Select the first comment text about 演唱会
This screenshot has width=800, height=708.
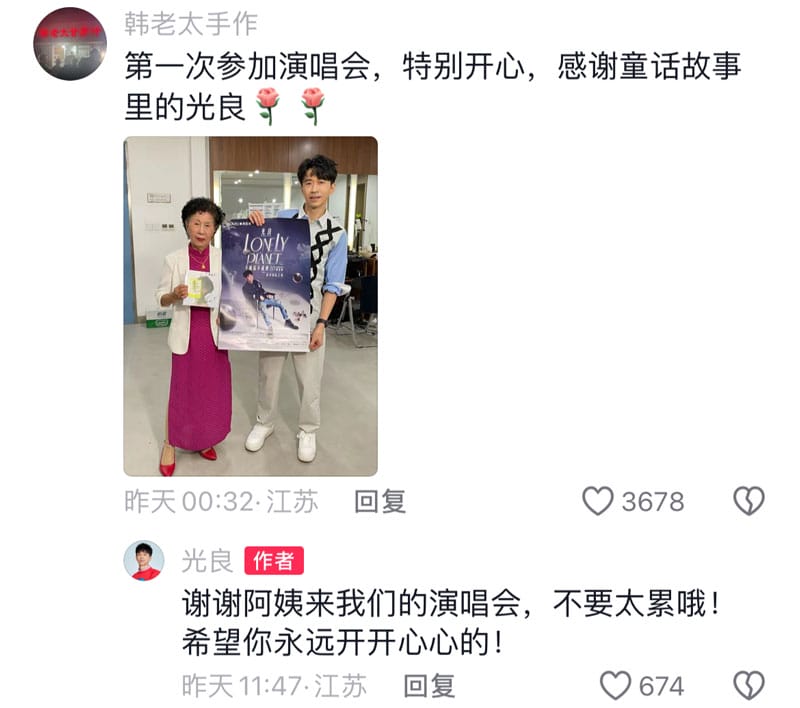[433, 87]
